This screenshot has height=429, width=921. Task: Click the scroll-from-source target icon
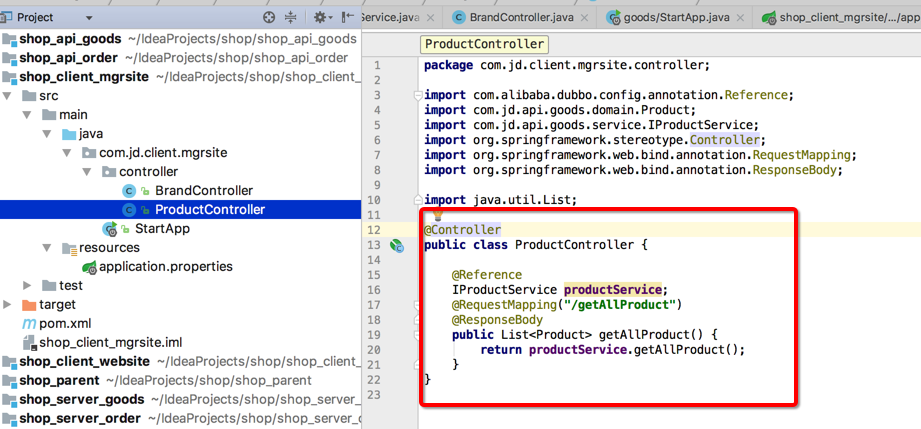point(269,18)
